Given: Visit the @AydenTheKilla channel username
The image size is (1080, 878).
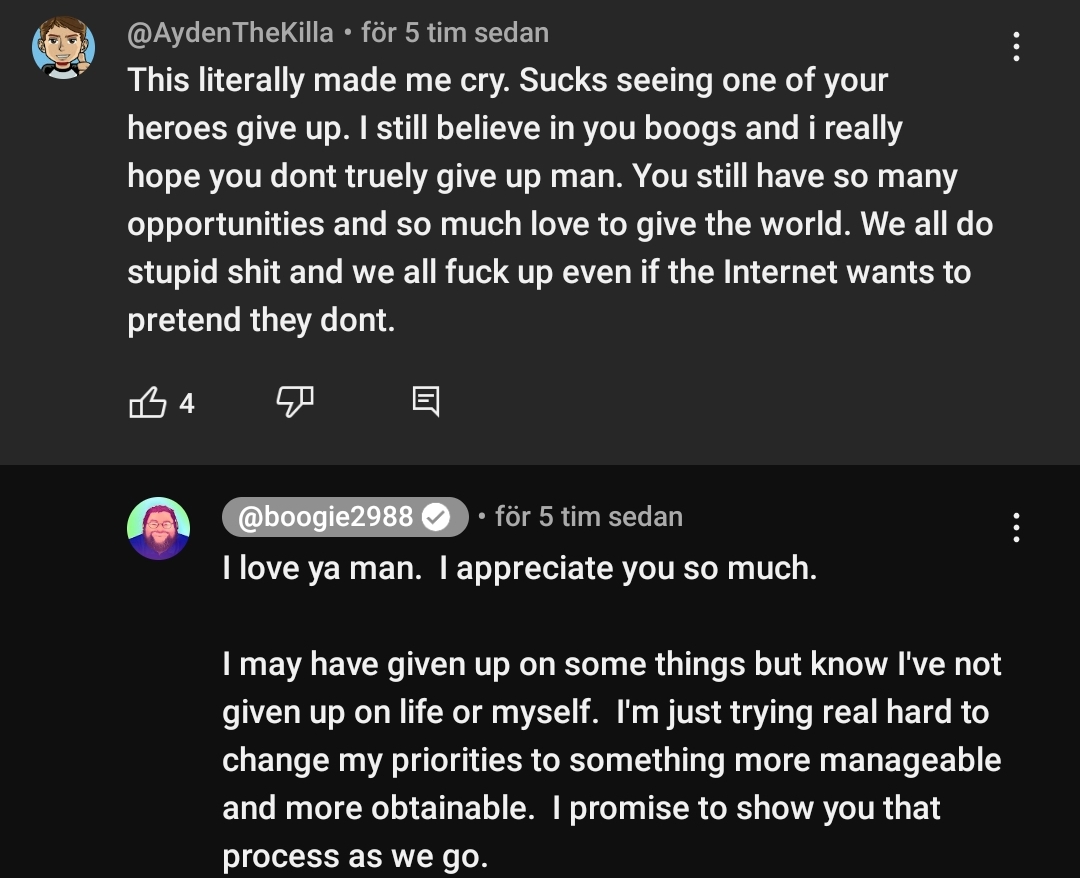Looking at the screenshot, I should pyautogui.click(x=230, y=33).
